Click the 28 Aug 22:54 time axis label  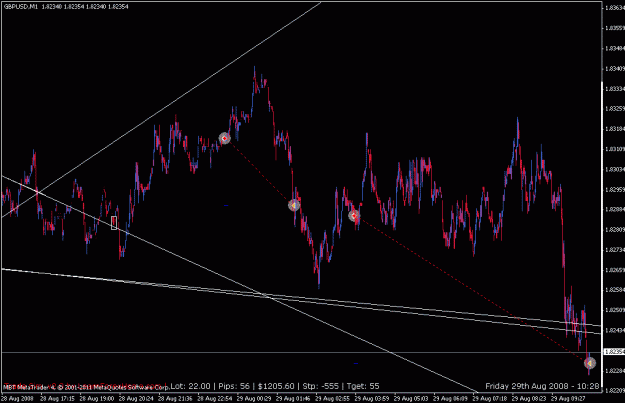215,398
